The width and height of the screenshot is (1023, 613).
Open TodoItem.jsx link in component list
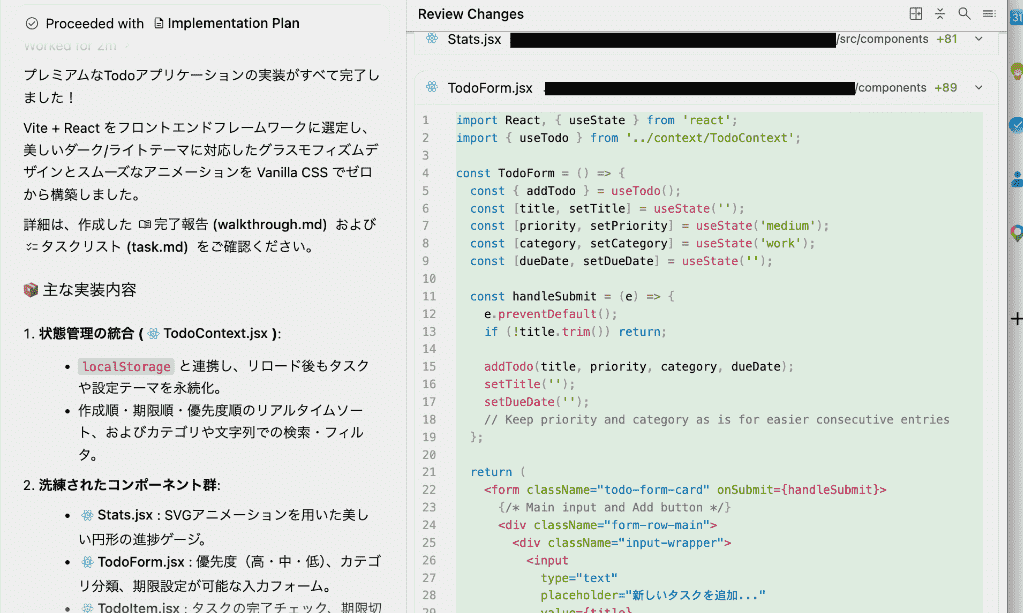(130, 607)
